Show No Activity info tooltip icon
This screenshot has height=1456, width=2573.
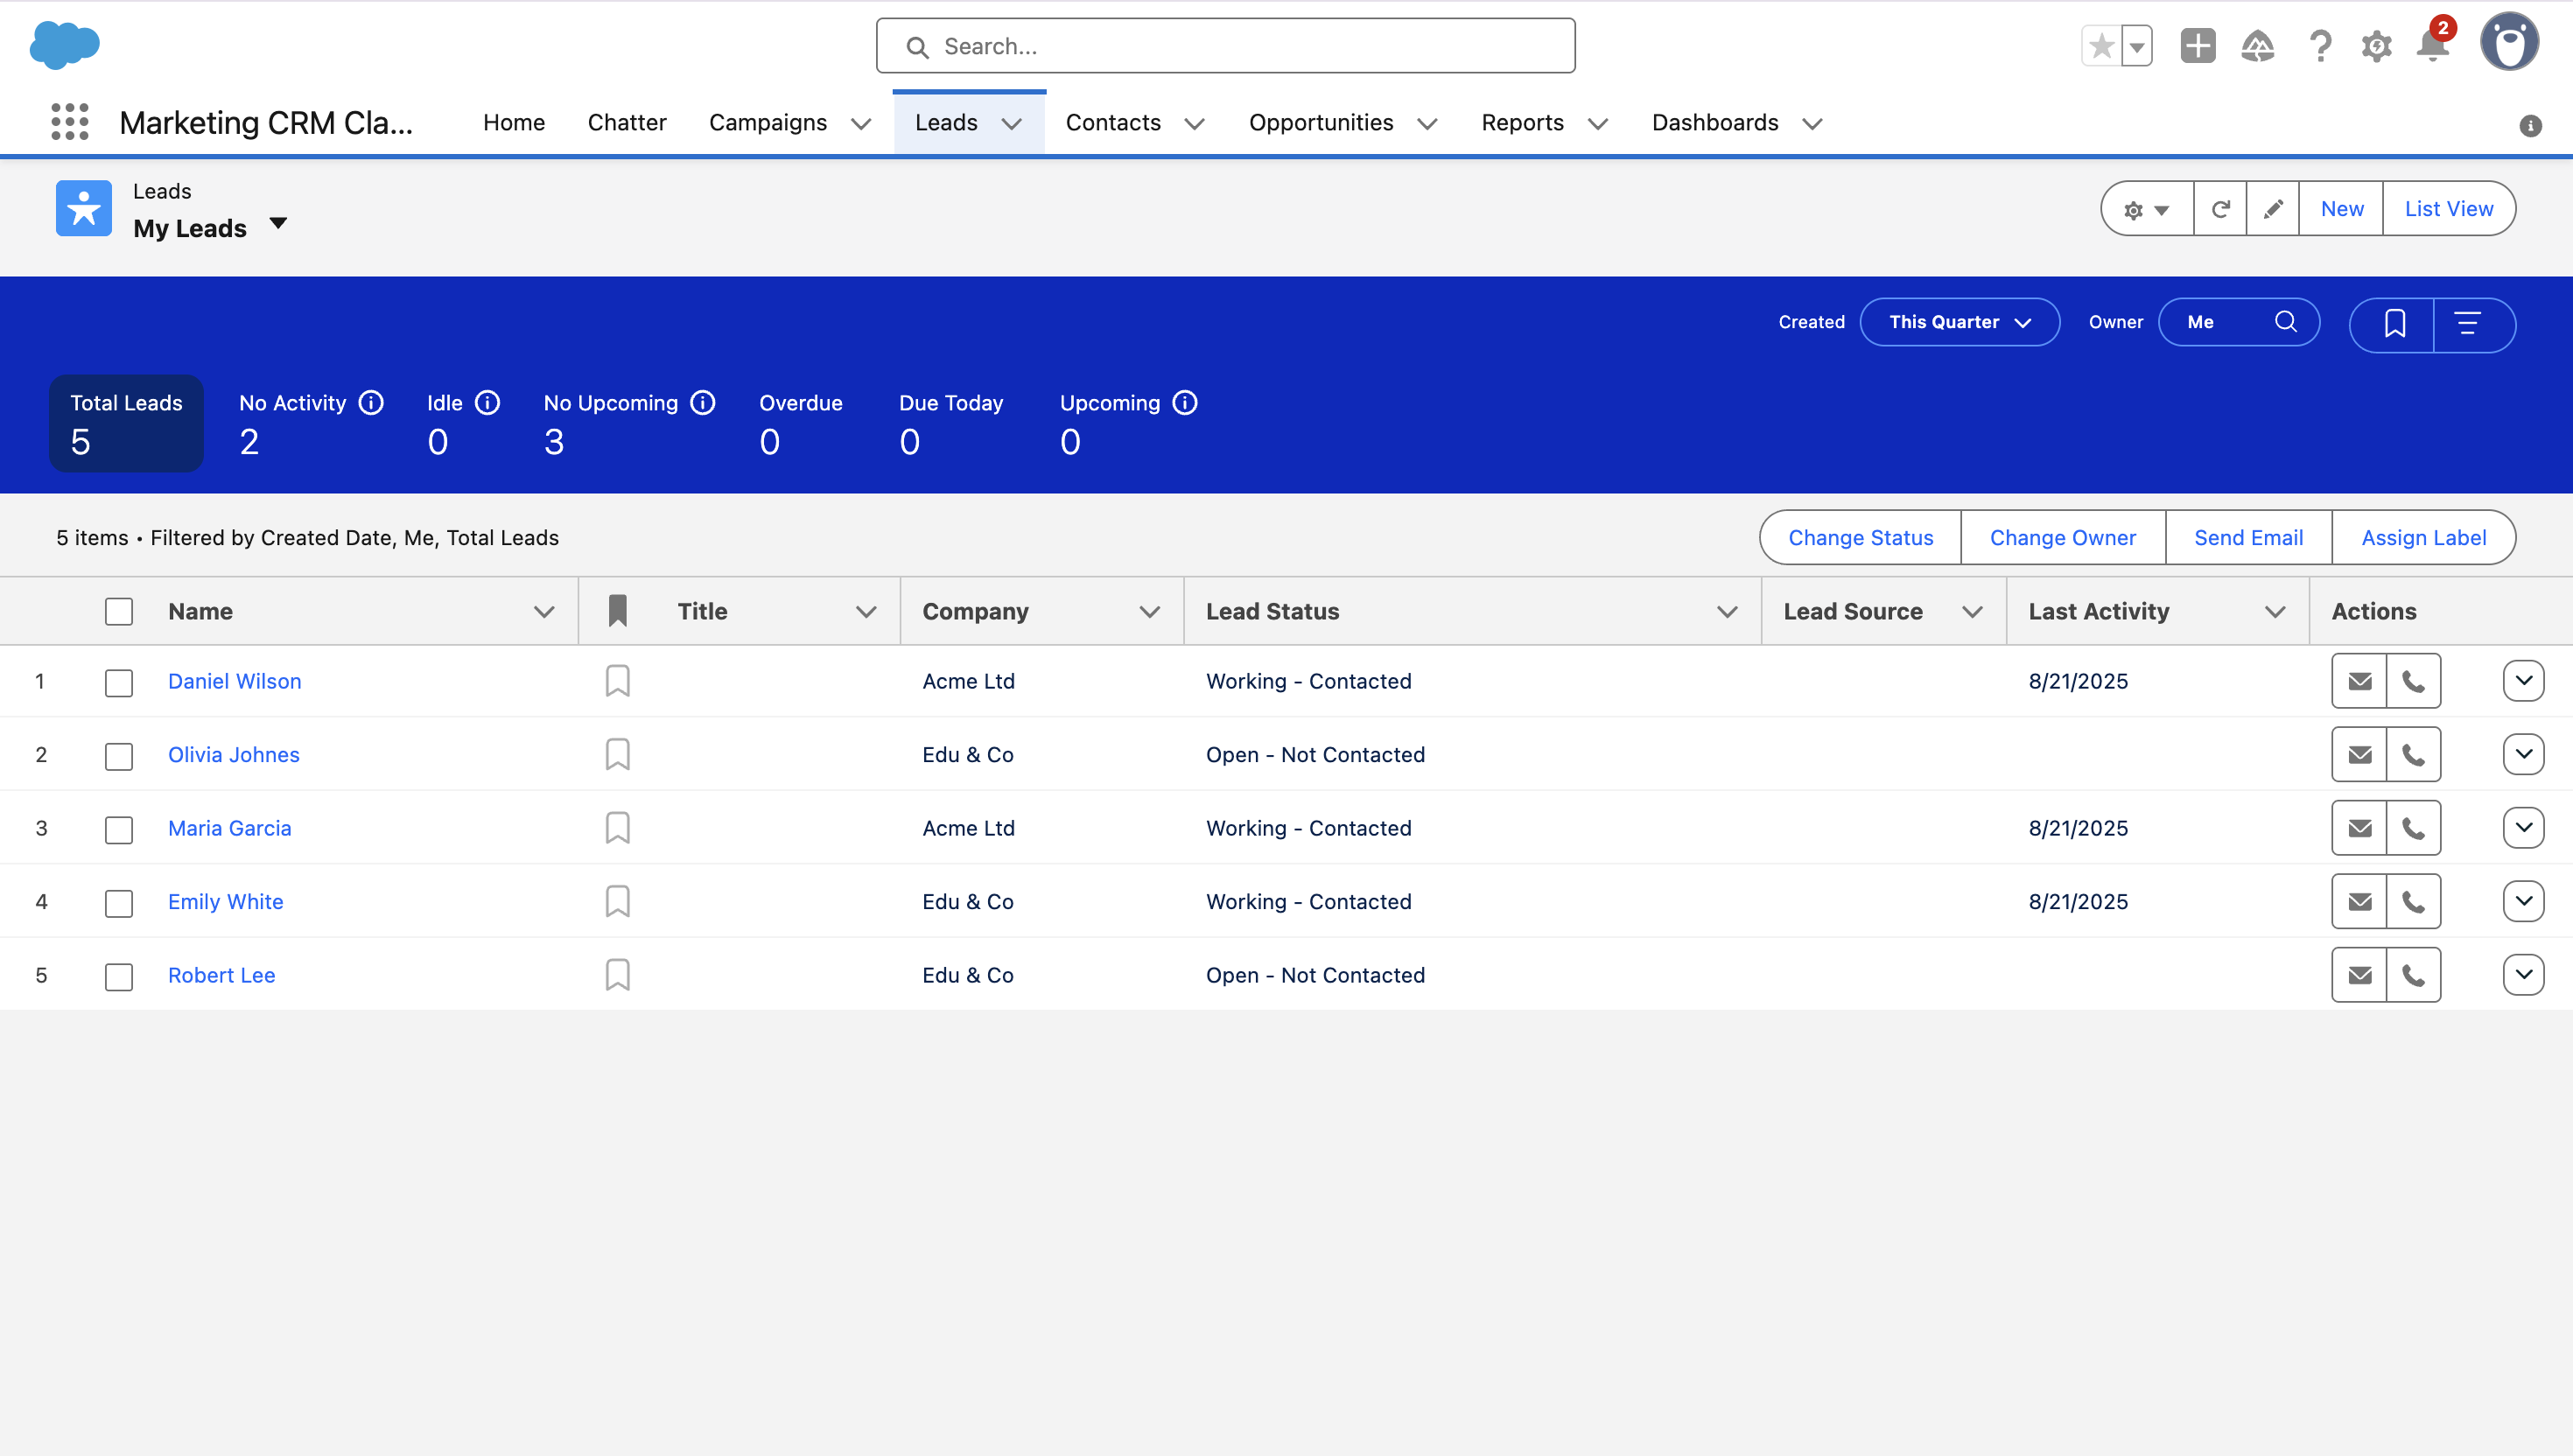pyautogui.click(x=371, y=403)
